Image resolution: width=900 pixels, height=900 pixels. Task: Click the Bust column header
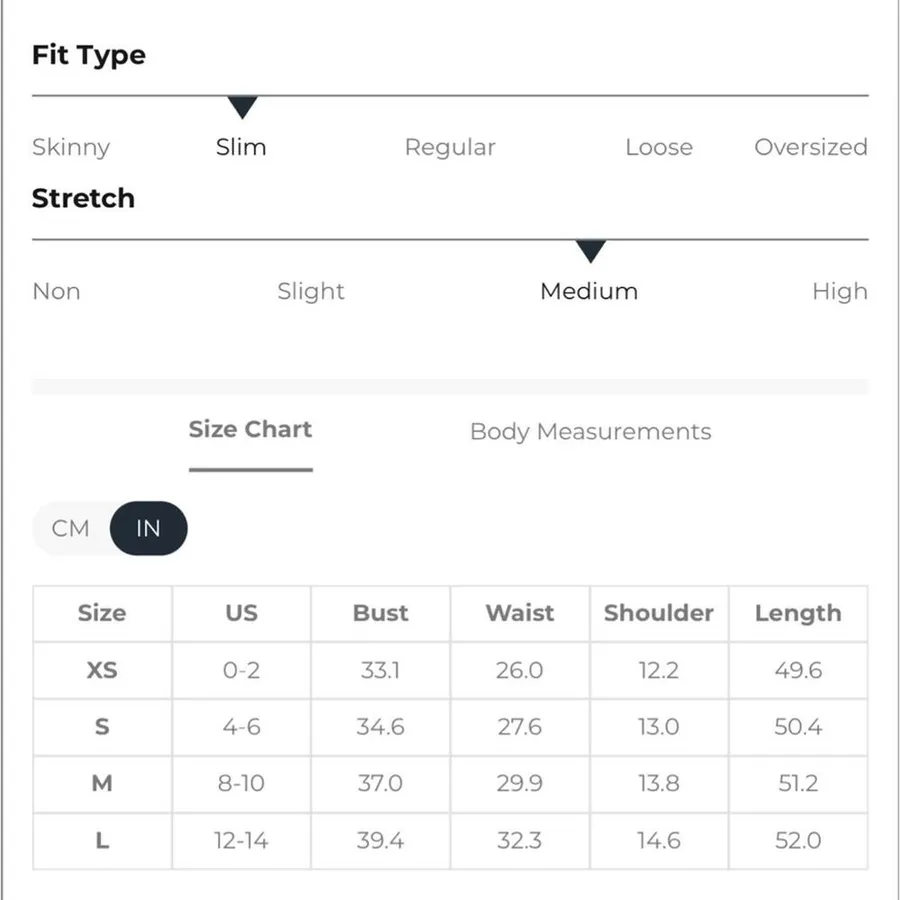[x=381, y=613]
